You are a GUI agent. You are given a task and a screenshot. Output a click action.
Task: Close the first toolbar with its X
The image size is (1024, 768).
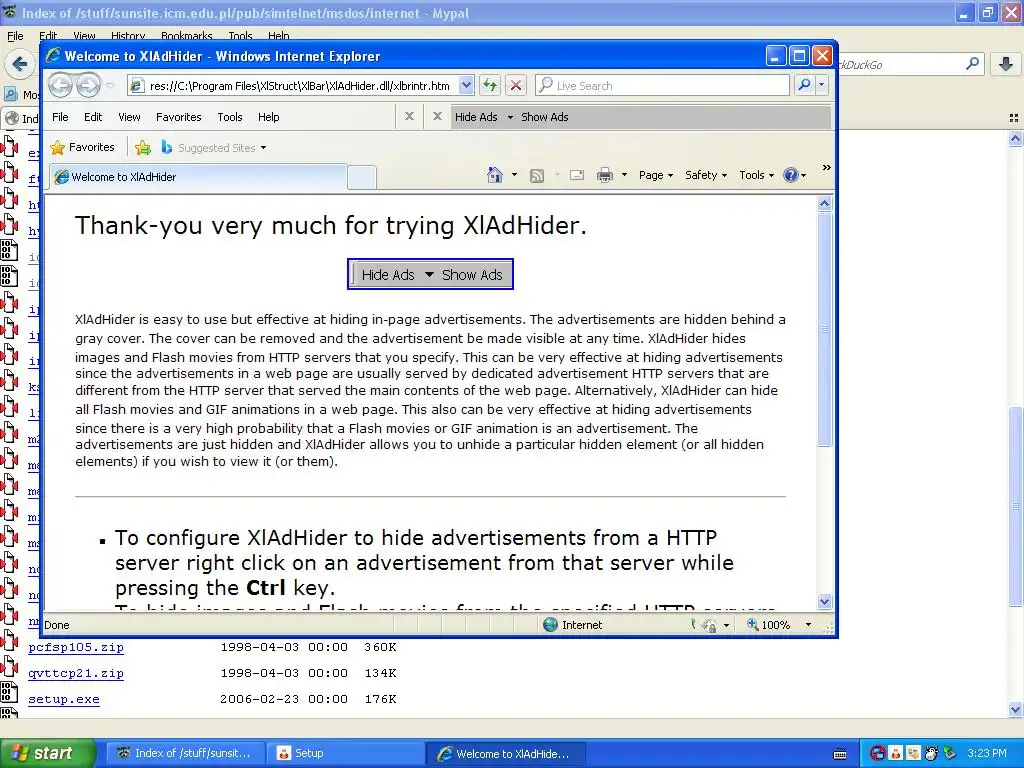409,116
